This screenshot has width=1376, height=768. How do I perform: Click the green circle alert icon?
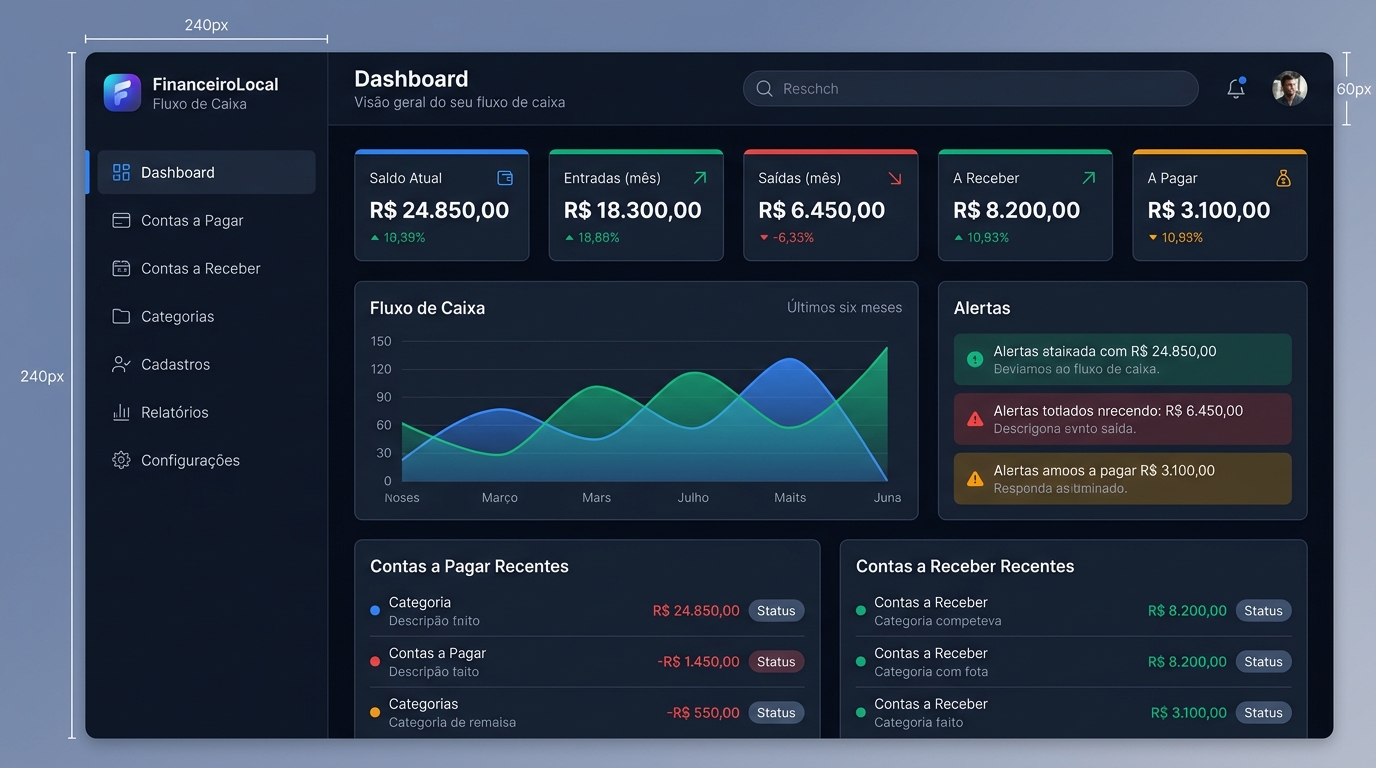click(975, 359)
